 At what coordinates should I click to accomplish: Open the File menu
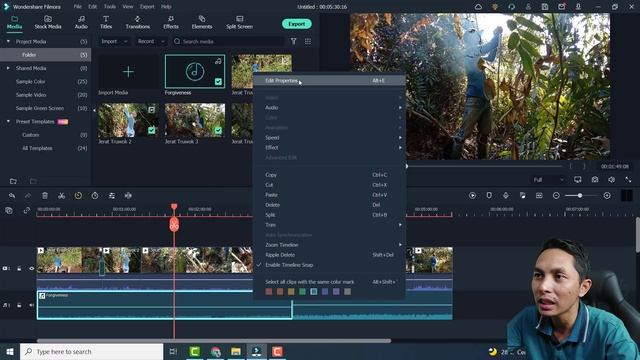[x=77, y=7]
